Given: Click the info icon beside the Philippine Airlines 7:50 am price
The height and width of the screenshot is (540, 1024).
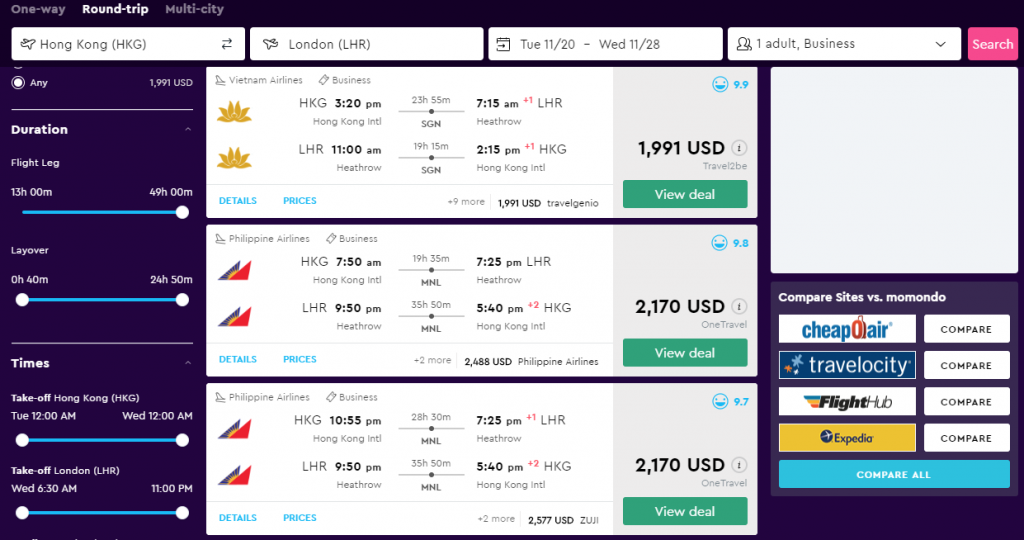Looking at the screenshot, I should [x=739, y=306].
